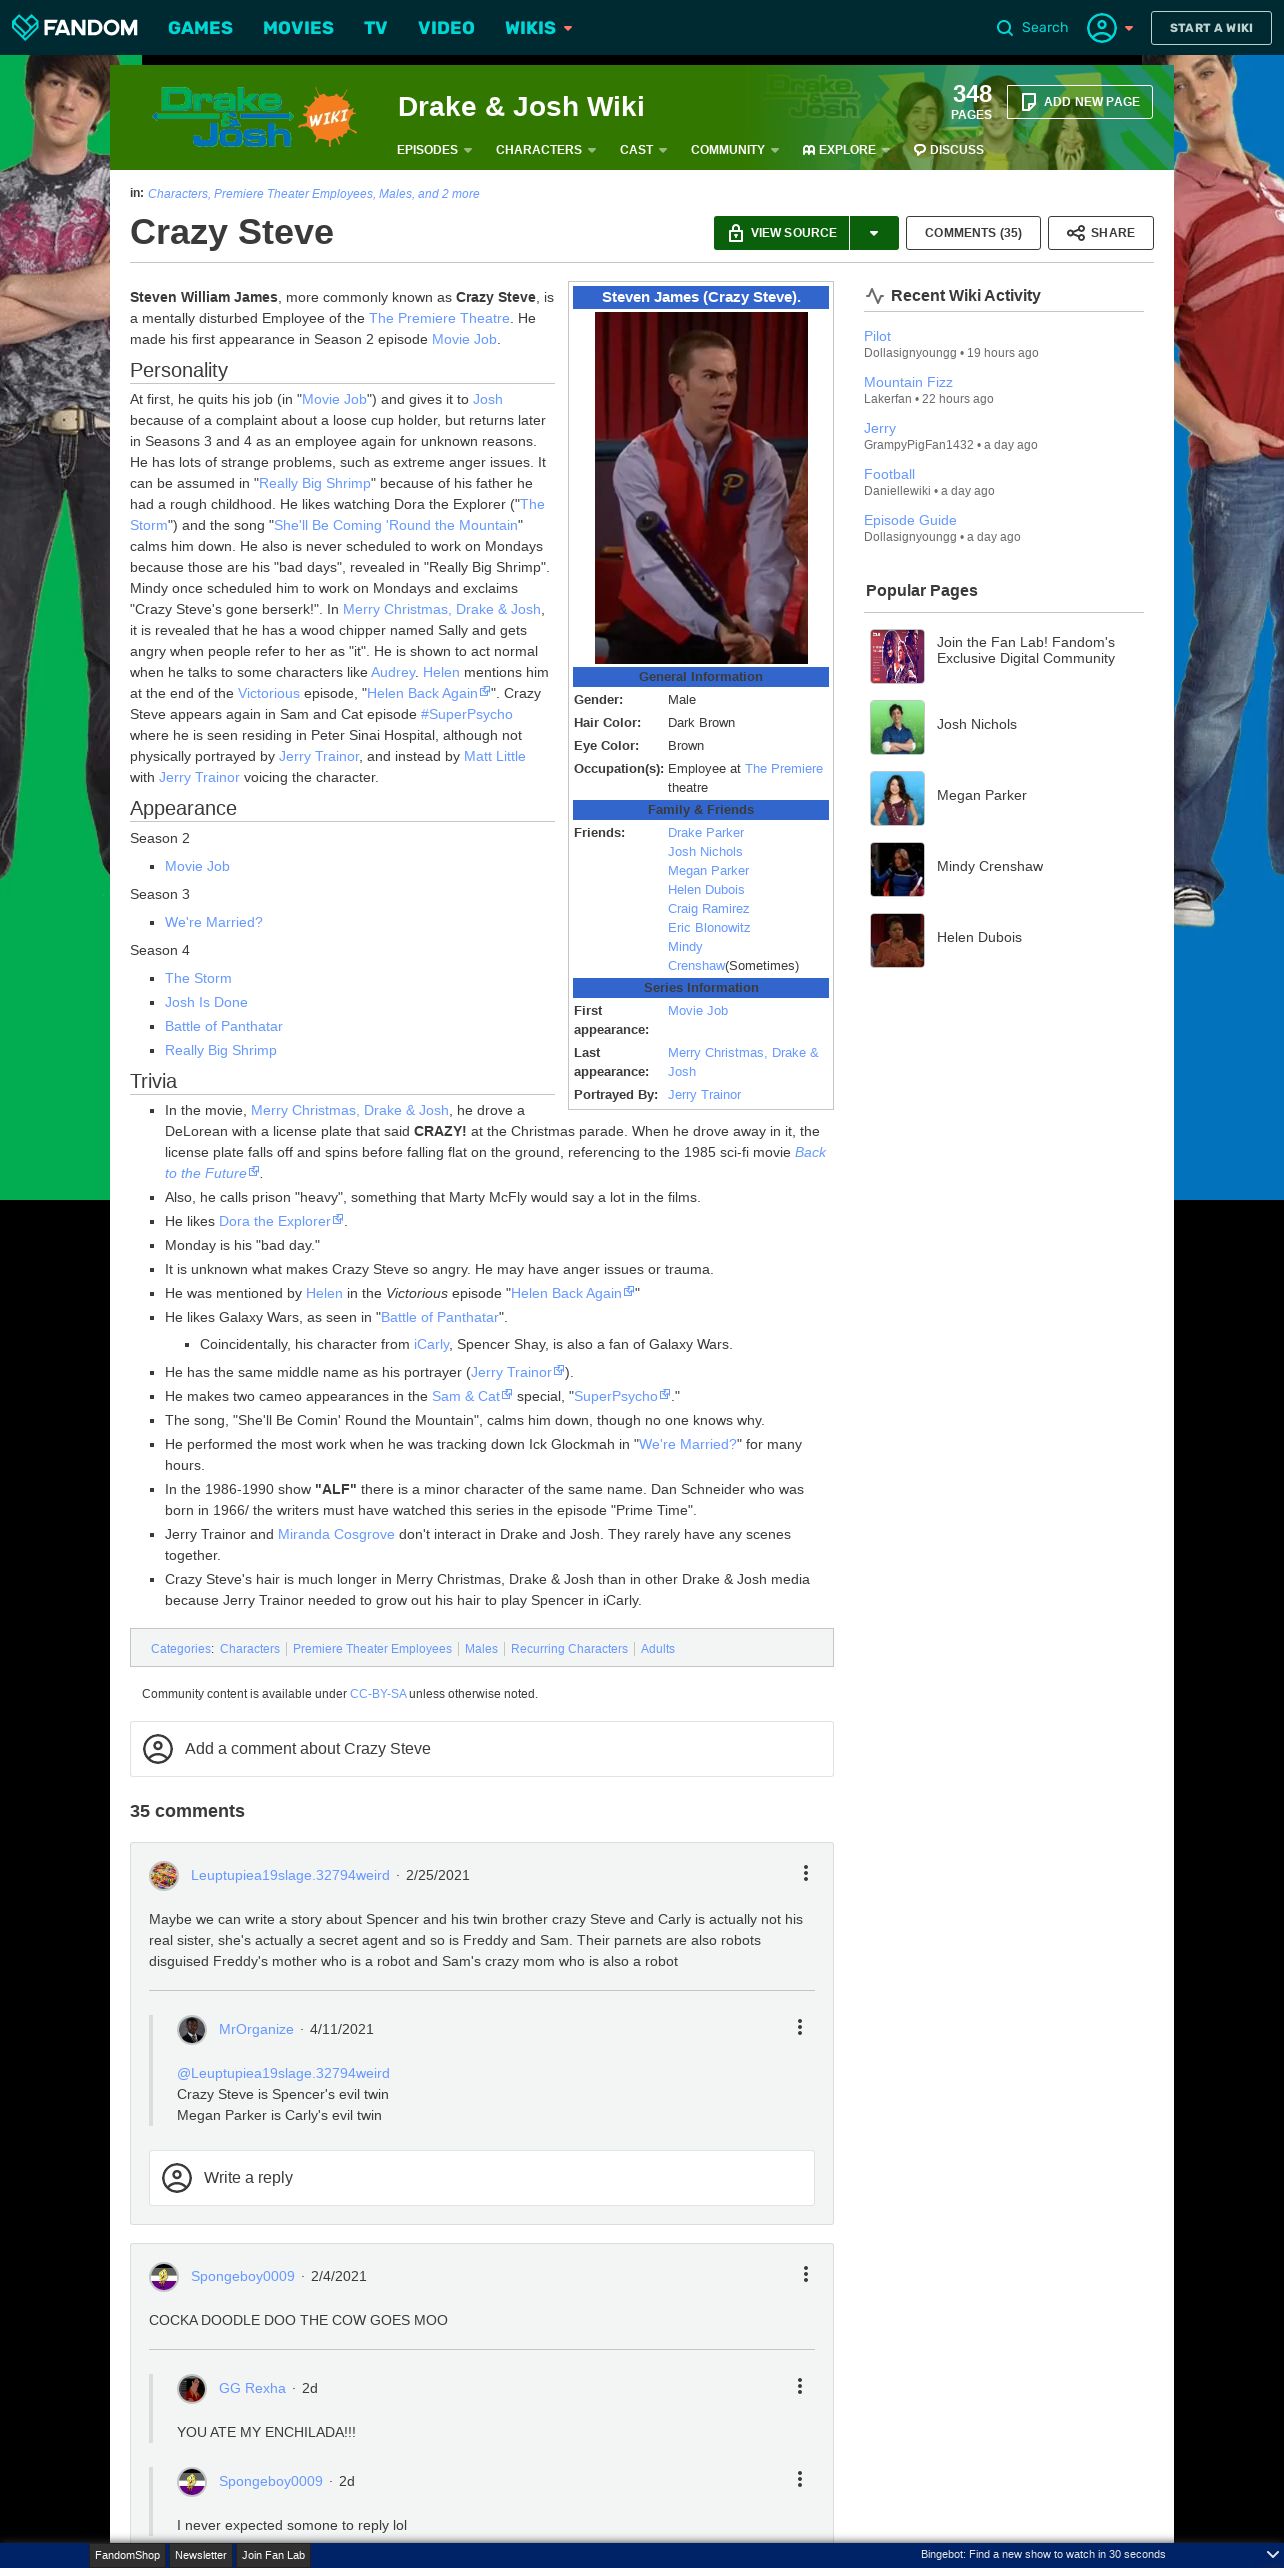Open options menu on MrOrganize reply
The height and width of the screenshot is (2568, 1284).
(800, 2027)
